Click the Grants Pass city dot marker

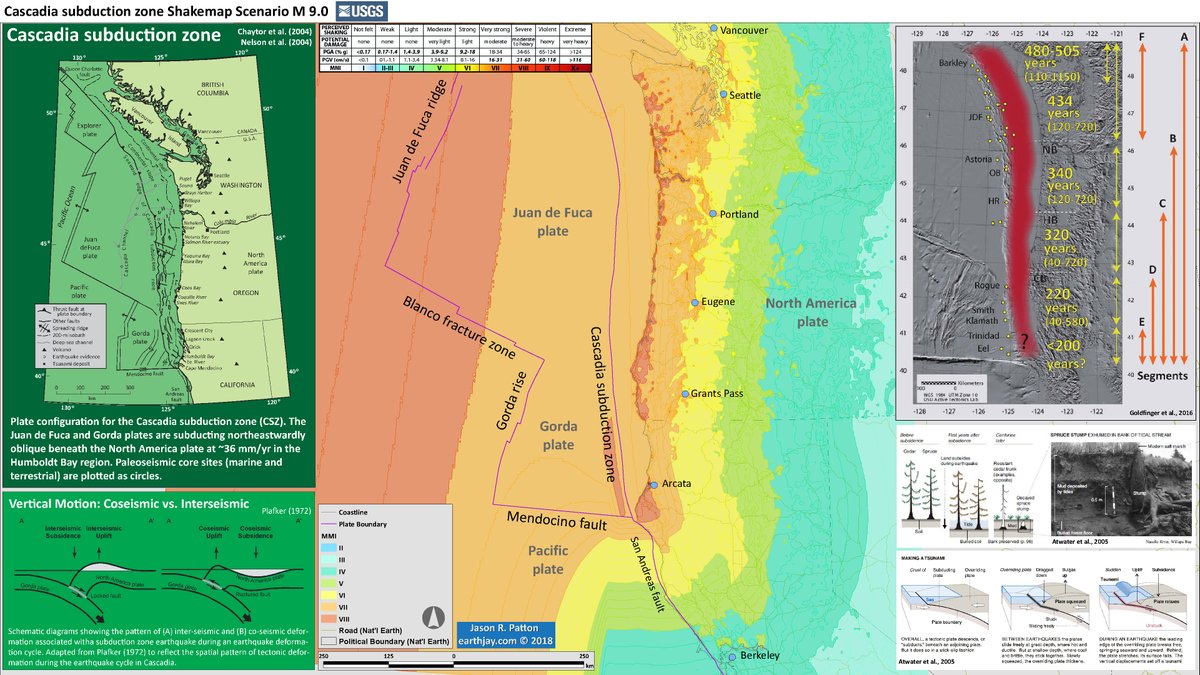pyautogui.click(x=684, y=393)
